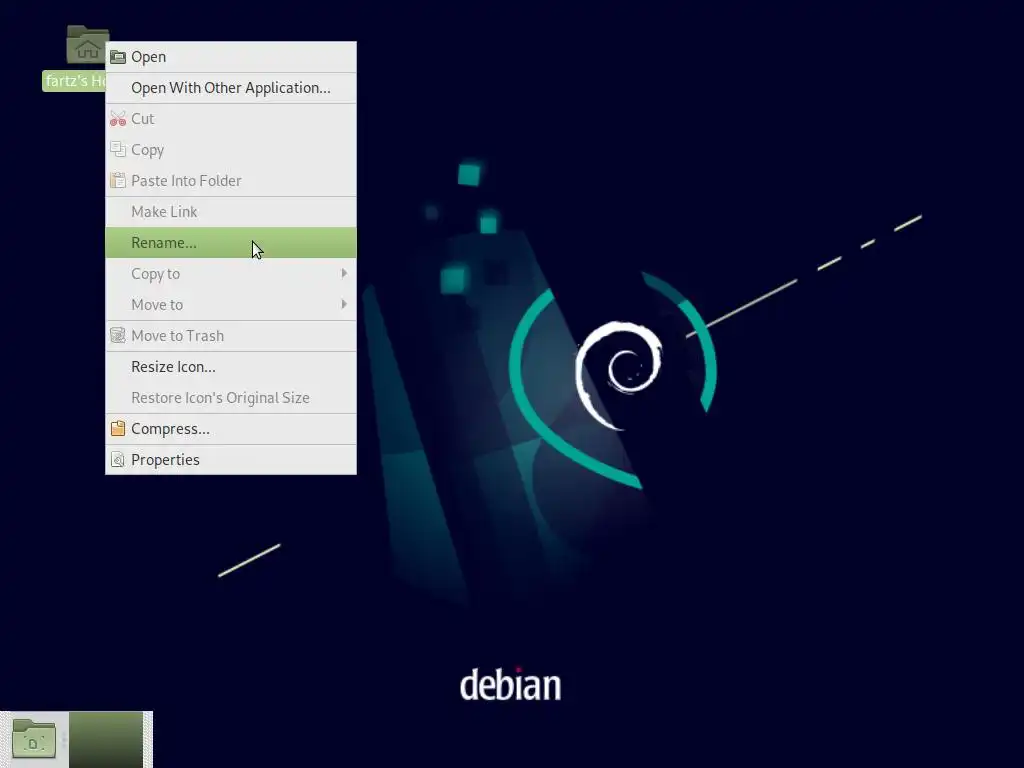Click the Open menu entry
Viewport: 1024px width, 768px height.
coord(231,57)
